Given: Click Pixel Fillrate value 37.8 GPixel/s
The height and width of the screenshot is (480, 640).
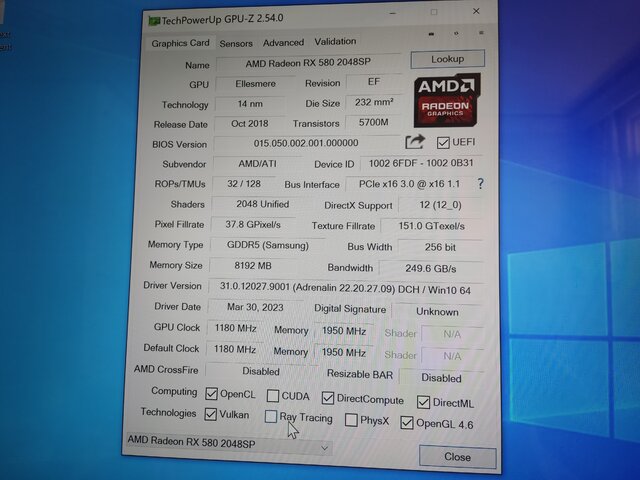Looking at the screenshot, I should (x=253, y=224).
